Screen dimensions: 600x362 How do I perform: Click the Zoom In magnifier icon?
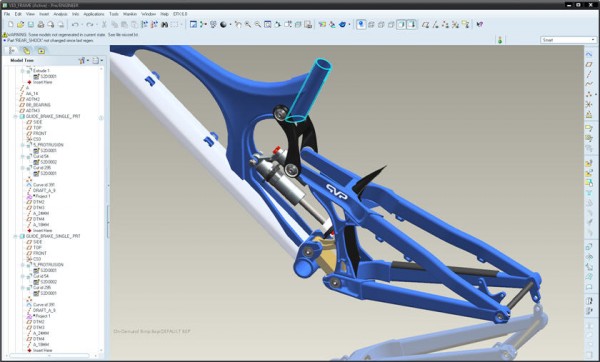248,24
